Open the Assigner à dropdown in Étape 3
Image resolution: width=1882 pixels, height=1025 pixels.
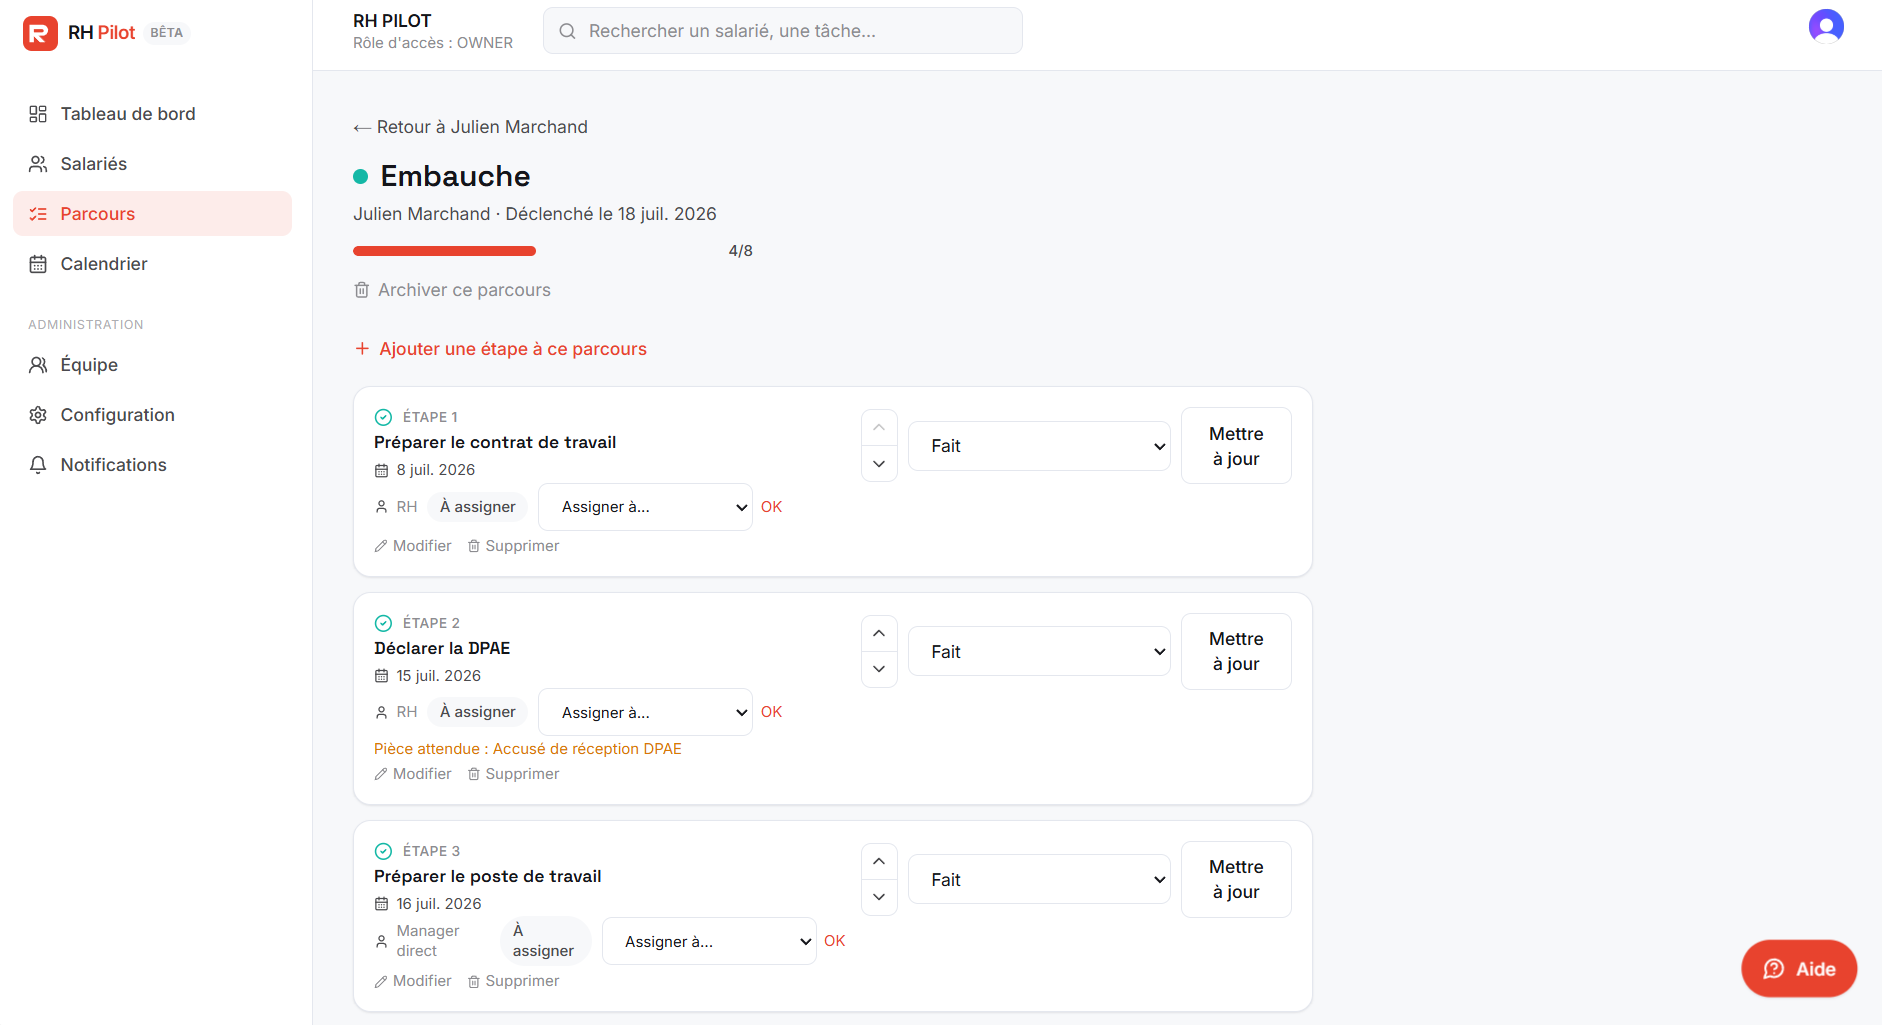[x=709, y=941]
